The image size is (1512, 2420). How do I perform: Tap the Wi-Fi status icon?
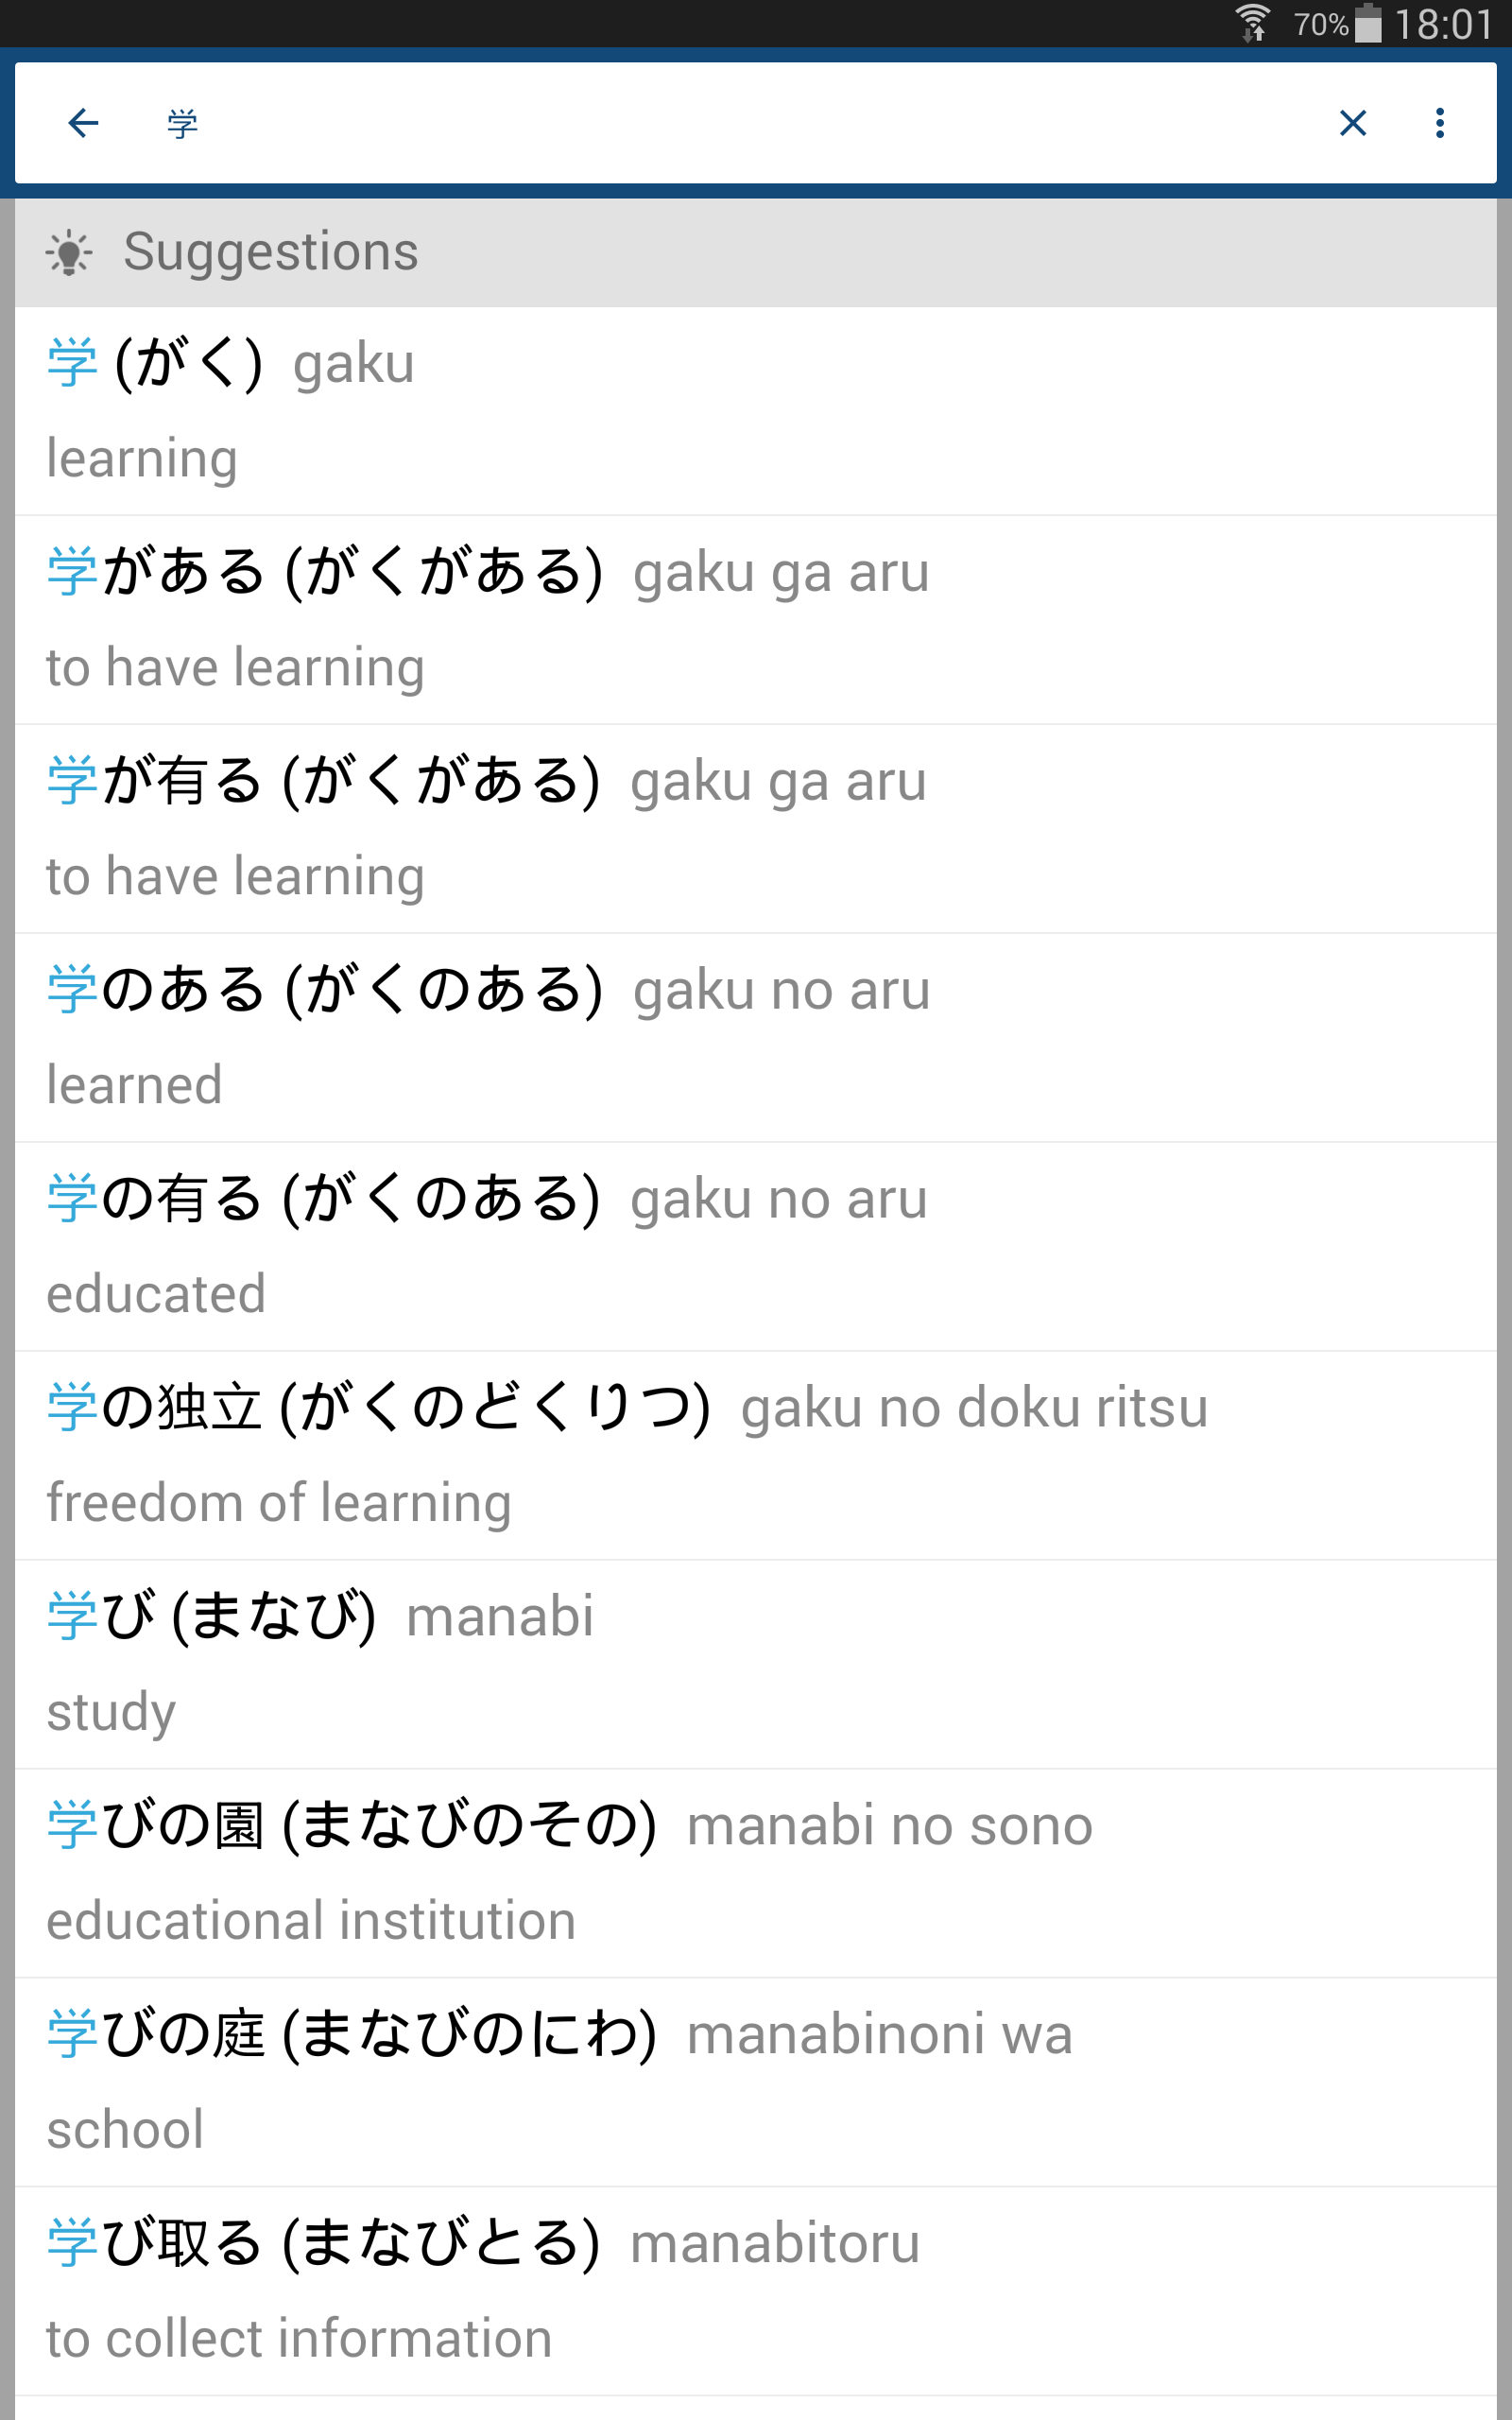click(1252, 22)
